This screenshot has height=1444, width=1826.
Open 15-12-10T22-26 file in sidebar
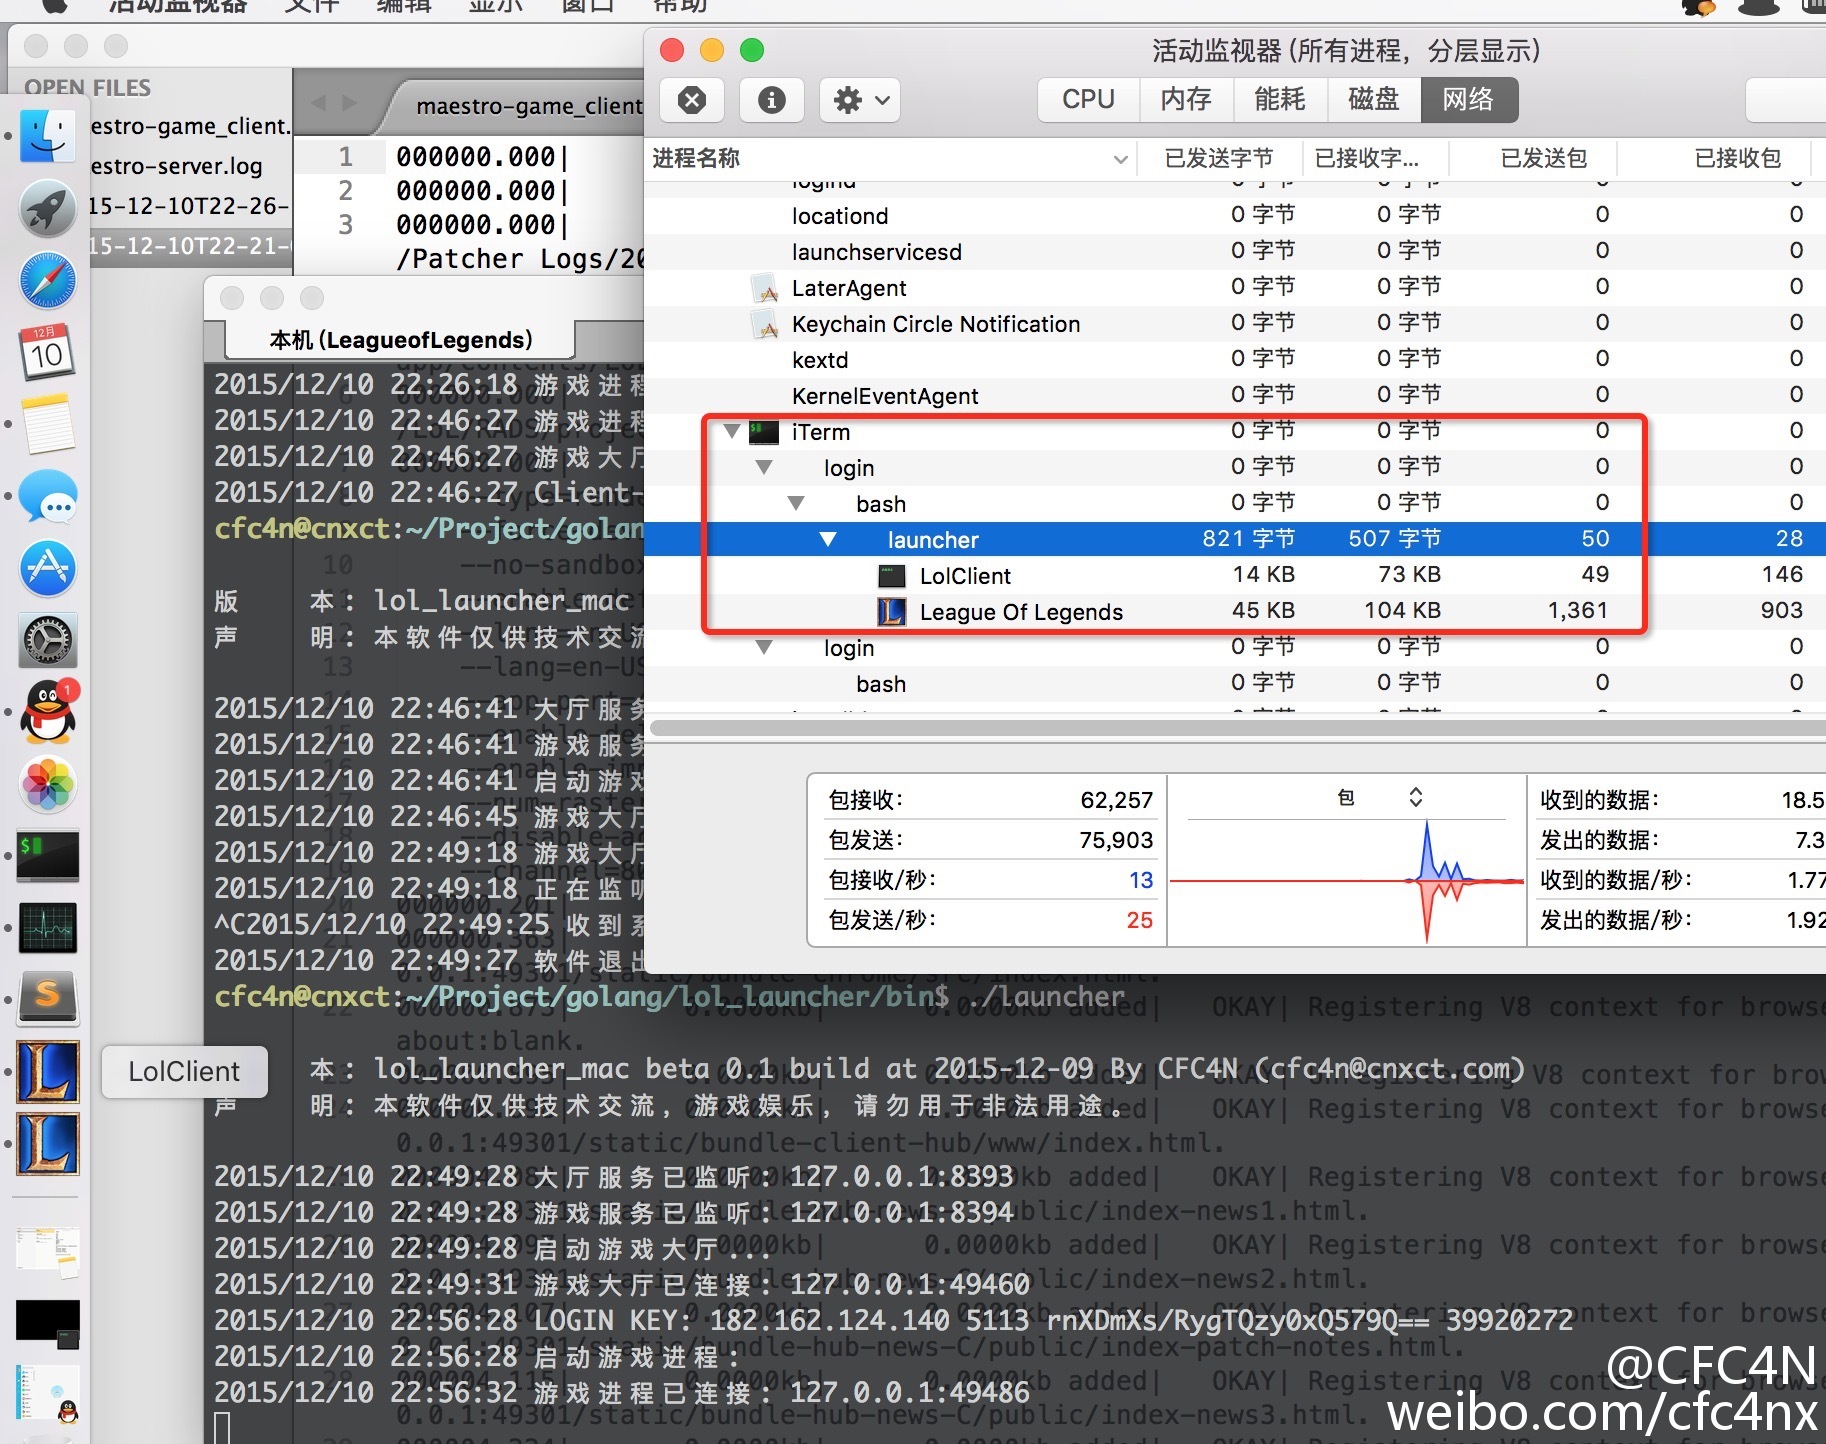pyautogui.click(x=188, y=206)
